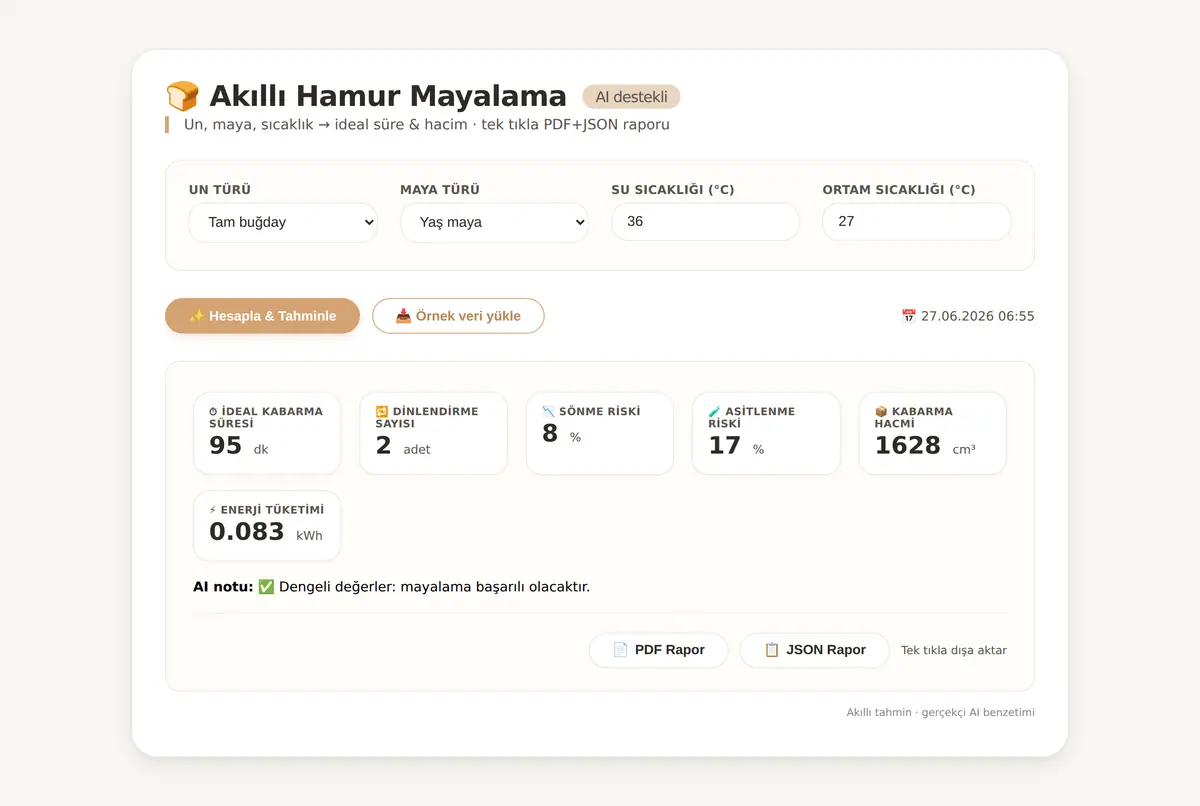
Task: Click the 8 % Sönme Riski value
Action: [x=561, y=434]
